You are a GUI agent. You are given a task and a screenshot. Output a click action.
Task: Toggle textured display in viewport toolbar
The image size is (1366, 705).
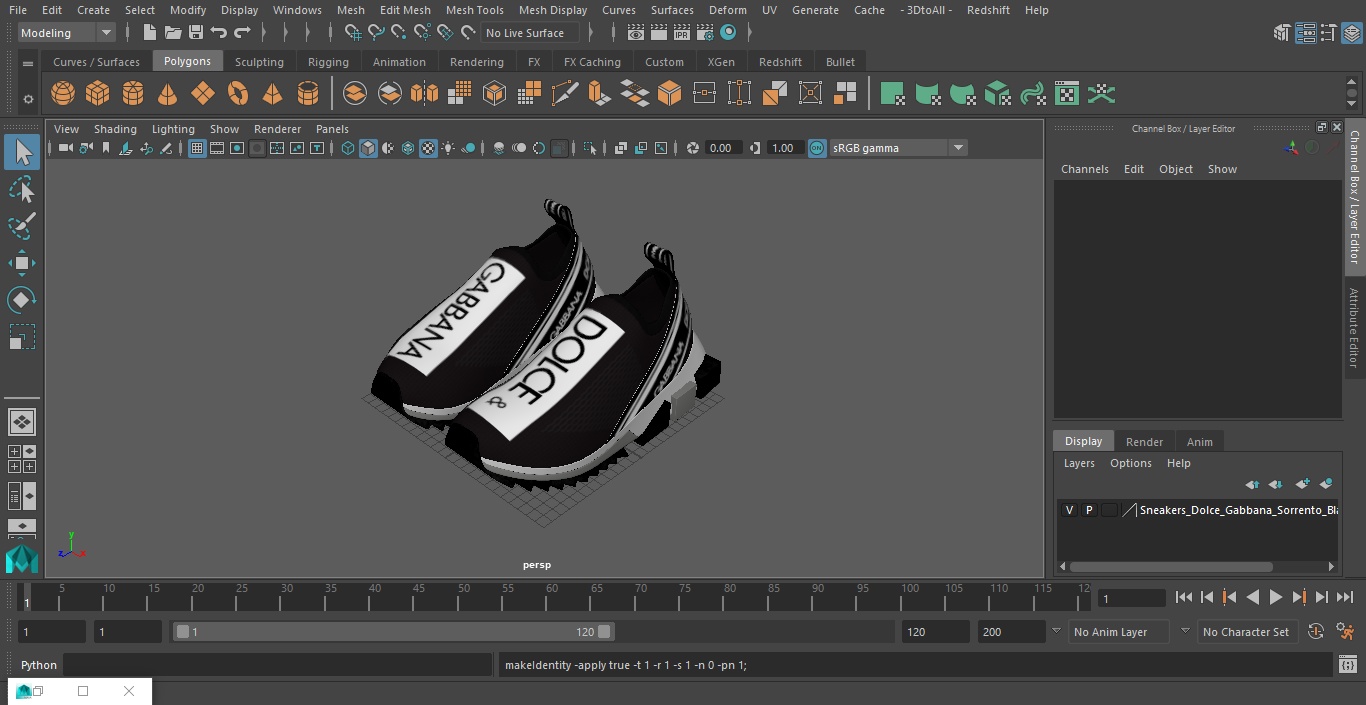(x=428, y=148)
